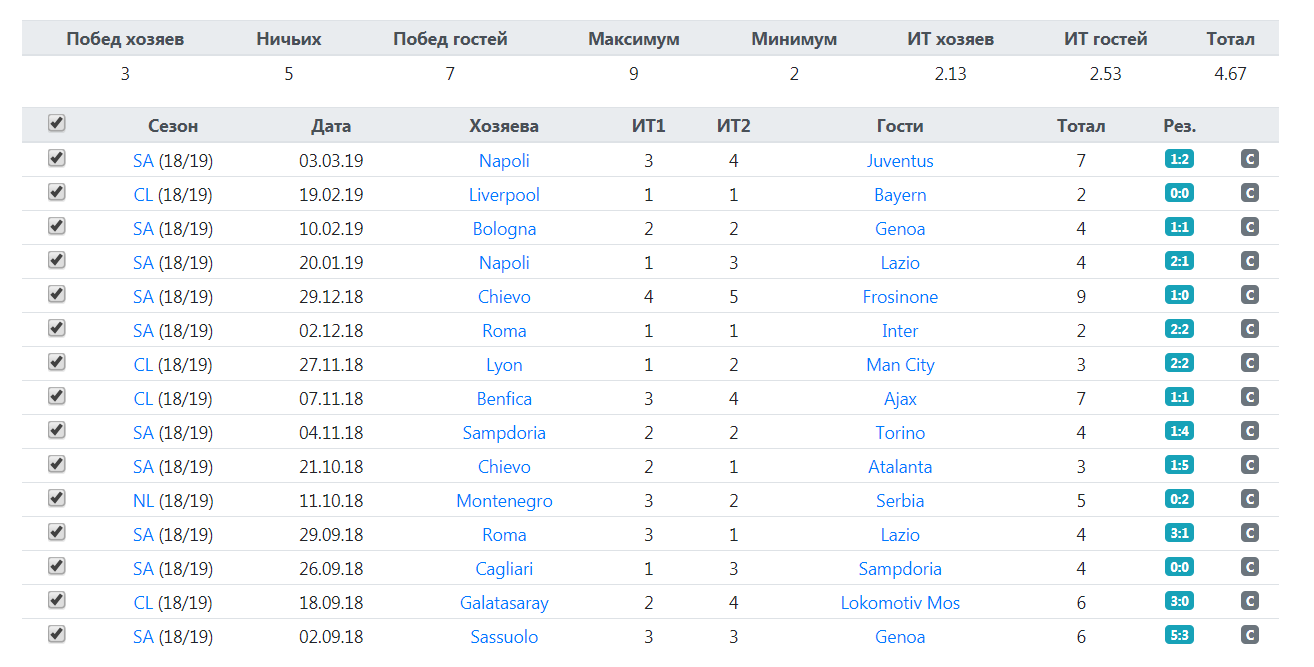Open the 5:3 result badge for Sassuolo–Genoa
The width and height of the screenshot is (1314, 667).
1179,635
